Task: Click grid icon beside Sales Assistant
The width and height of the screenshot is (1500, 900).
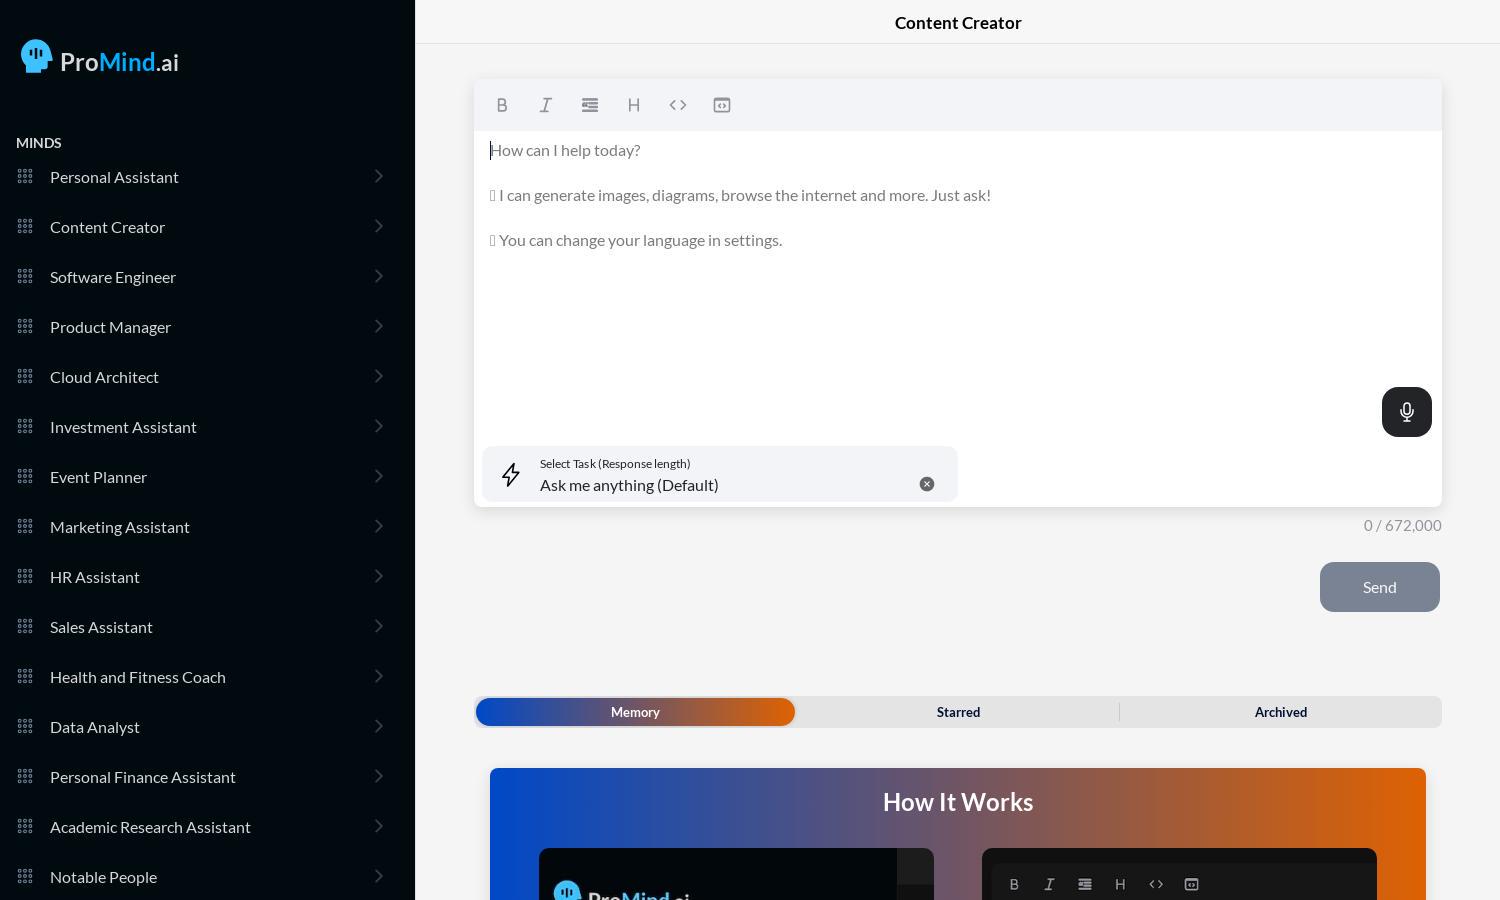Action: pyautogui.click(x=25, y=627)
